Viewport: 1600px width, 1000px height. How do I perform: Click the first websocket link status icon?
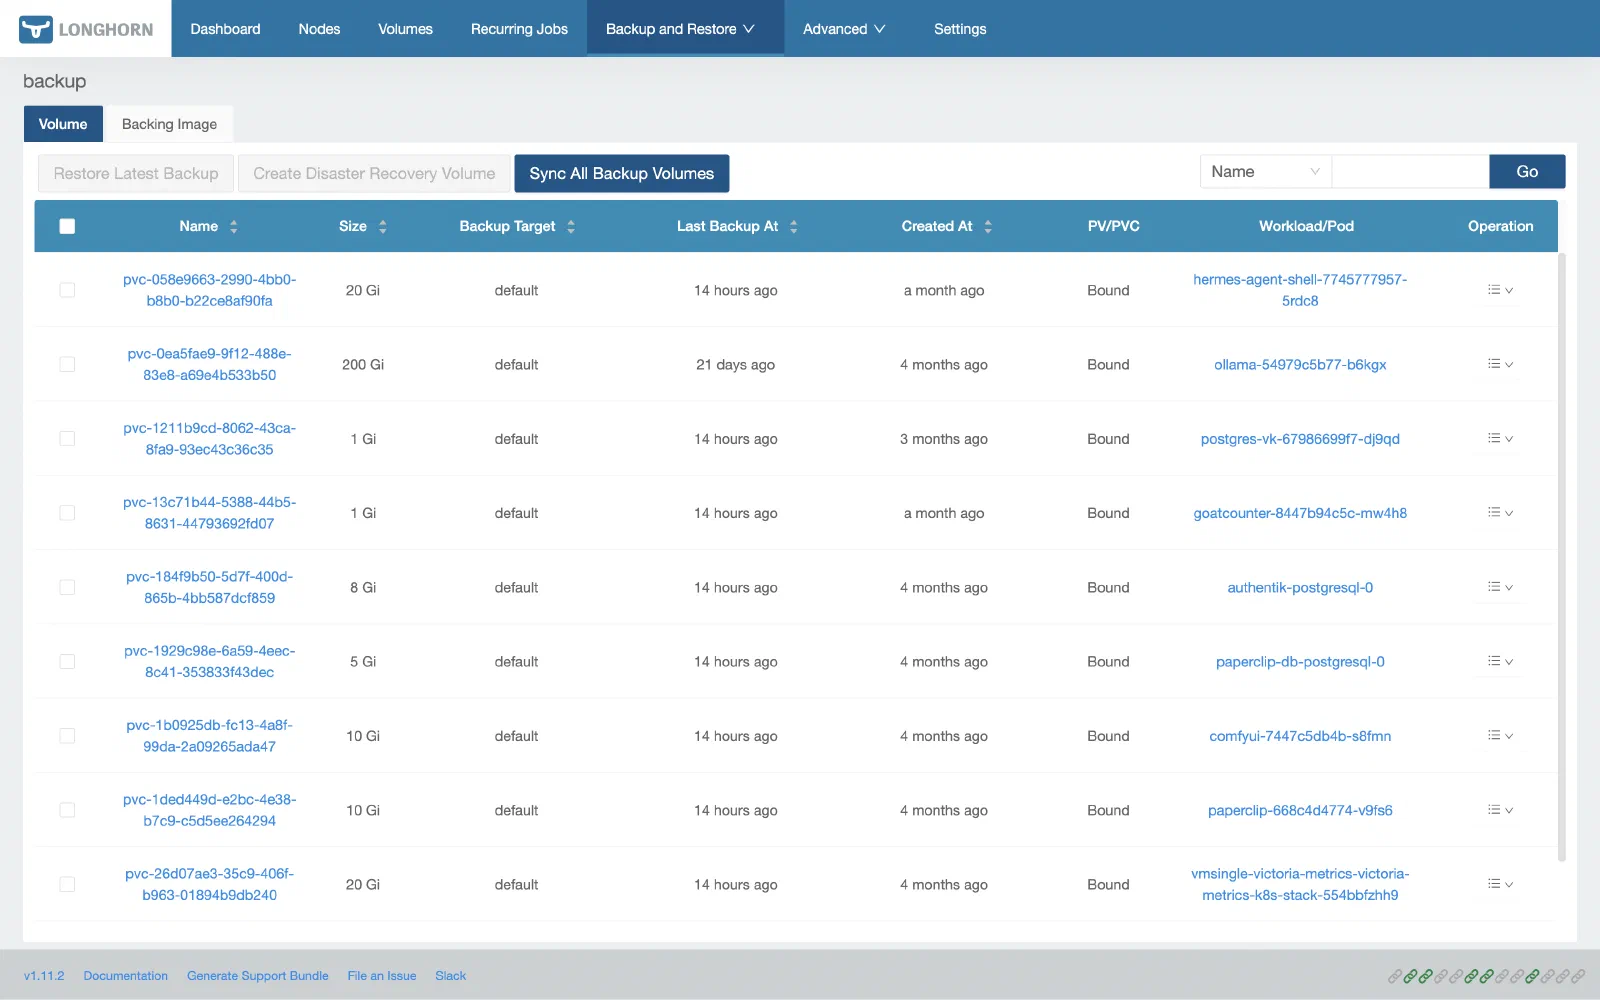[x=1395, y=976]
